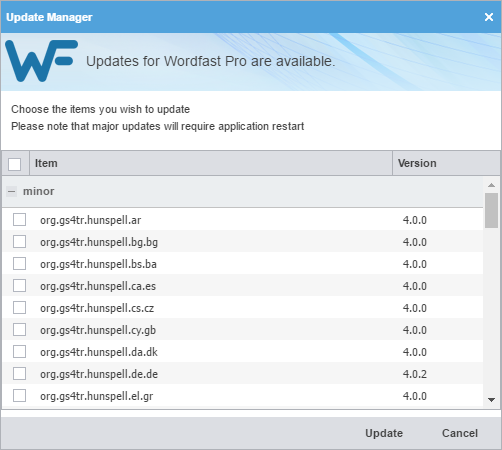This screenshot has width=502, height=450.
Task: Check the org.gs4tr.hunspell.bg.bg checkbox
Action: 19,242
